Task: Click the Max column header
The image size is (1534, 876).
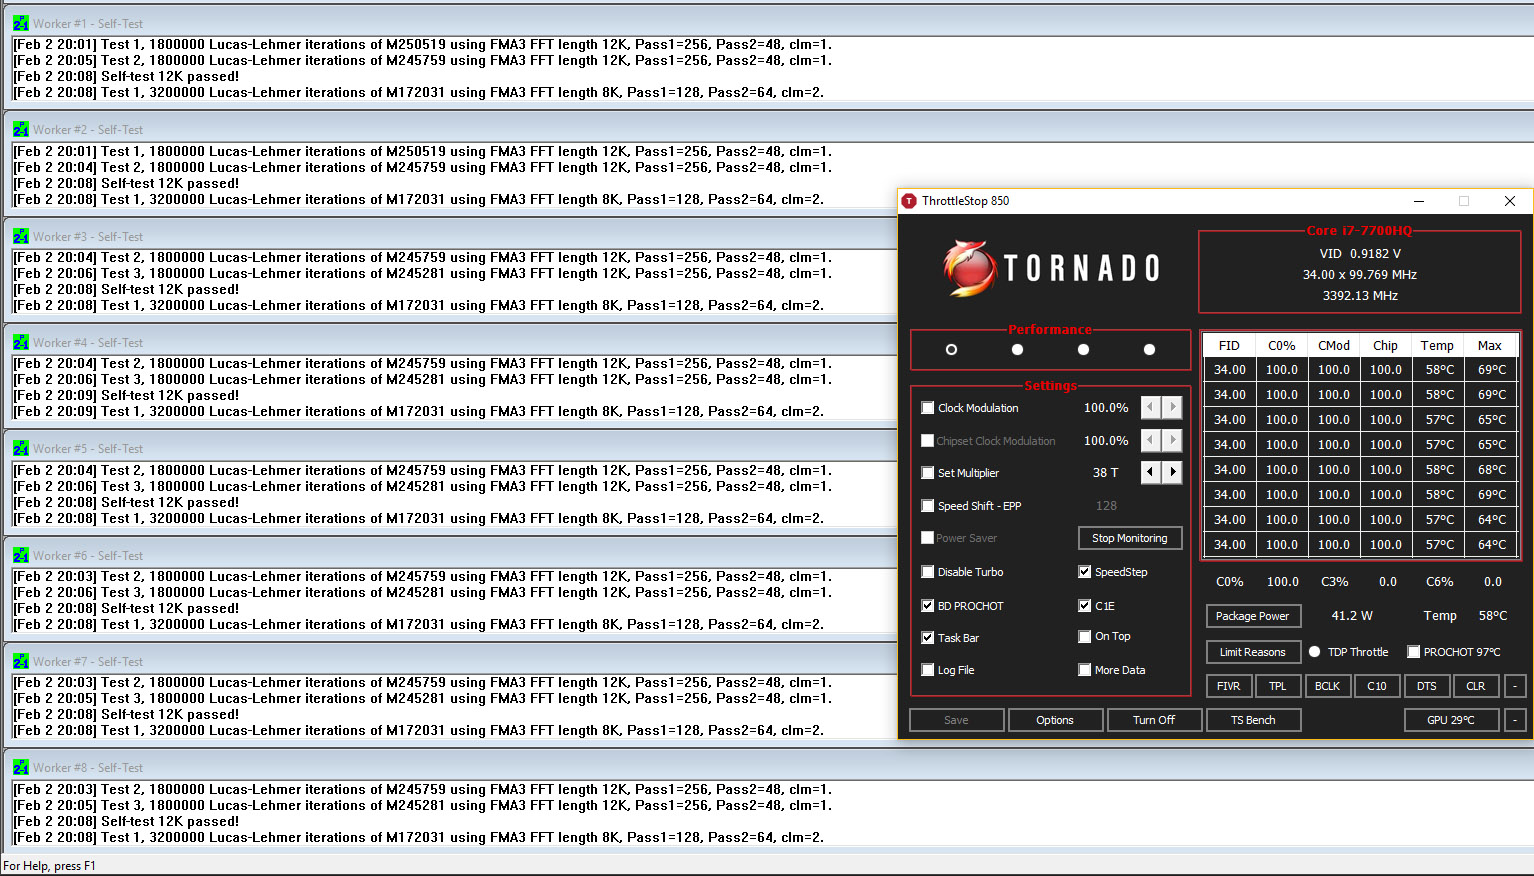Action: [x=1490, y=345]
